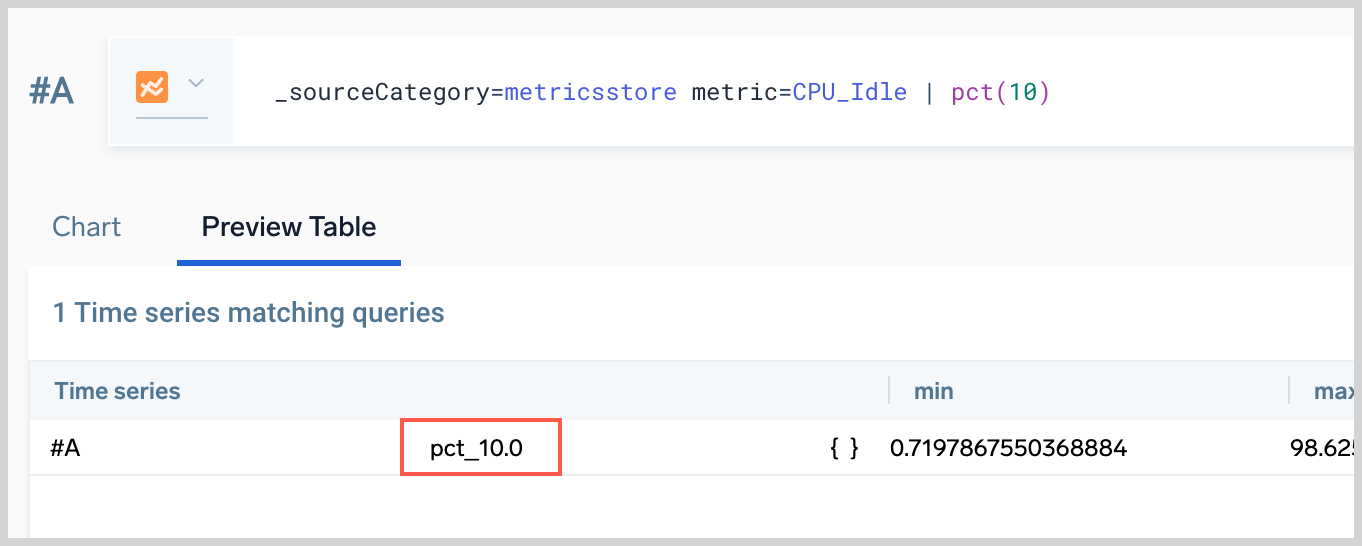Click the "1 Time series matching queries" heading

coord(249,313)
